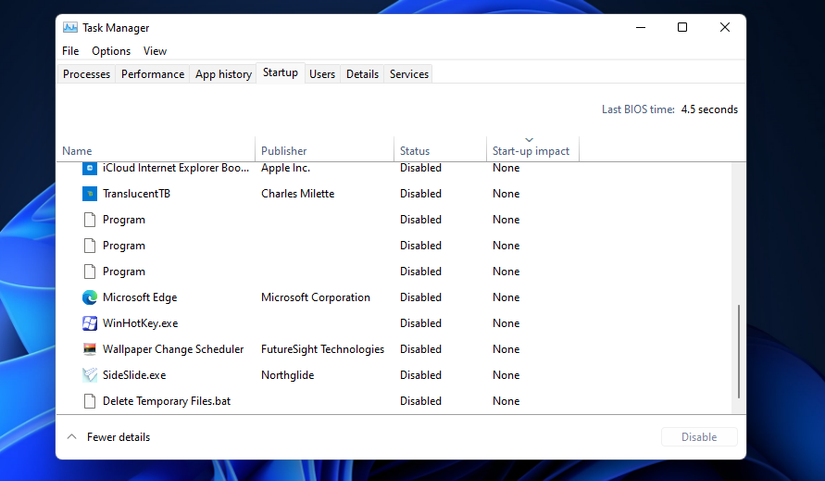This screenshot has width=825, height=481.
Task: Select the Delete Temporary Files.bat file icon
Action: pyautogui.click(x=90, y=402)
